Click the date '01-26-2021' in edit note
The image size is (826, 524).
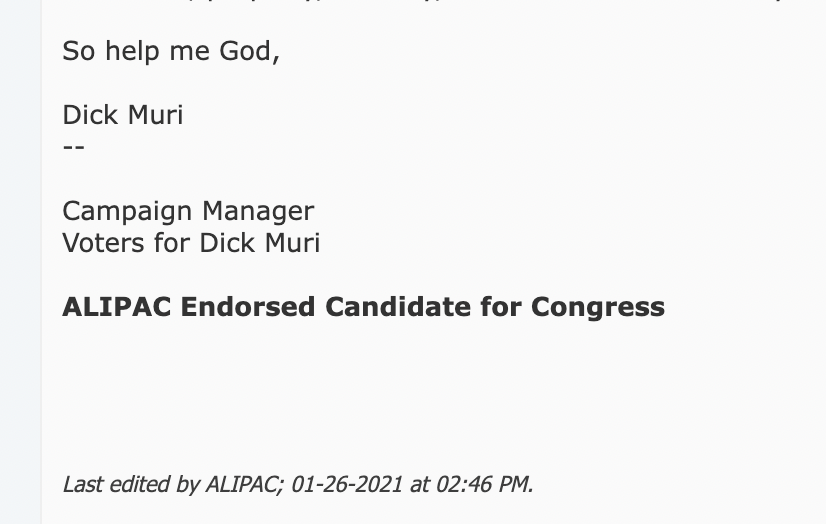[347, 484]
